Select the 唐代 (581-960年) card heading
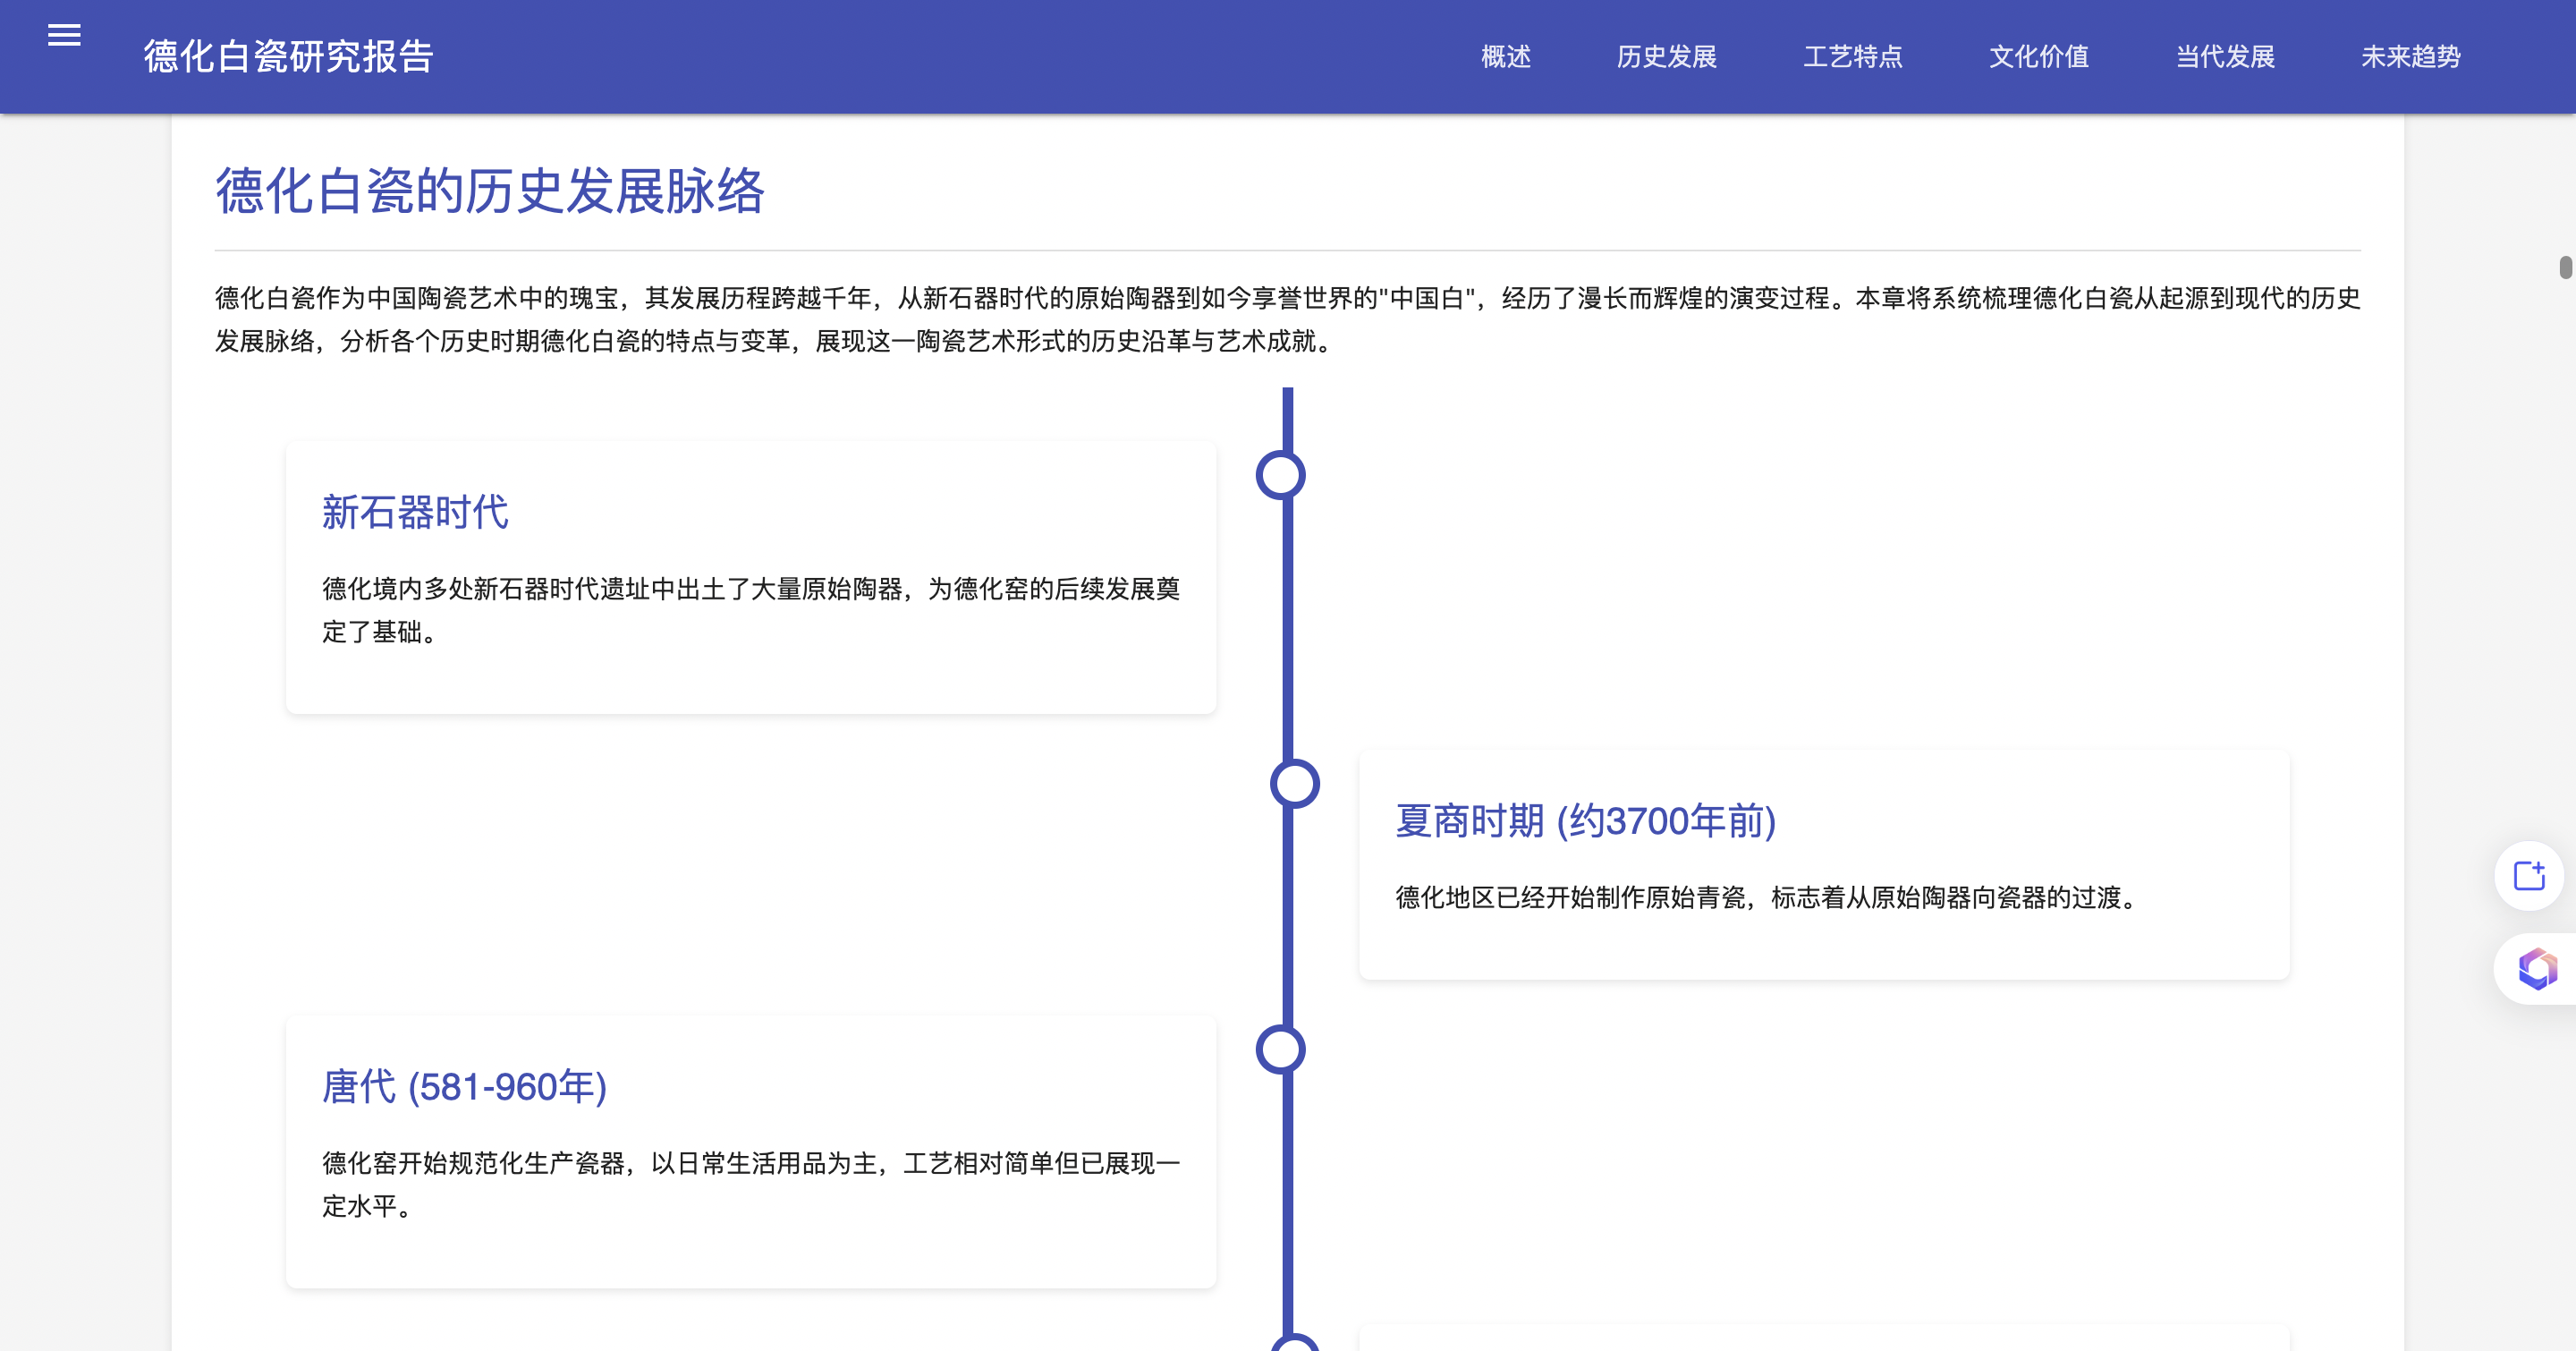 tap(464, 1087)
